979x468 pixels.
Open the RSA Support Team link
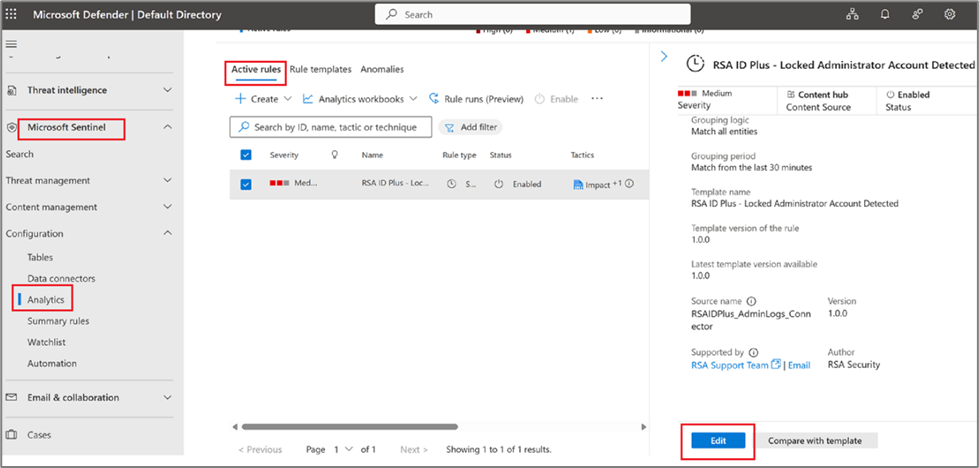pos(729,365)
